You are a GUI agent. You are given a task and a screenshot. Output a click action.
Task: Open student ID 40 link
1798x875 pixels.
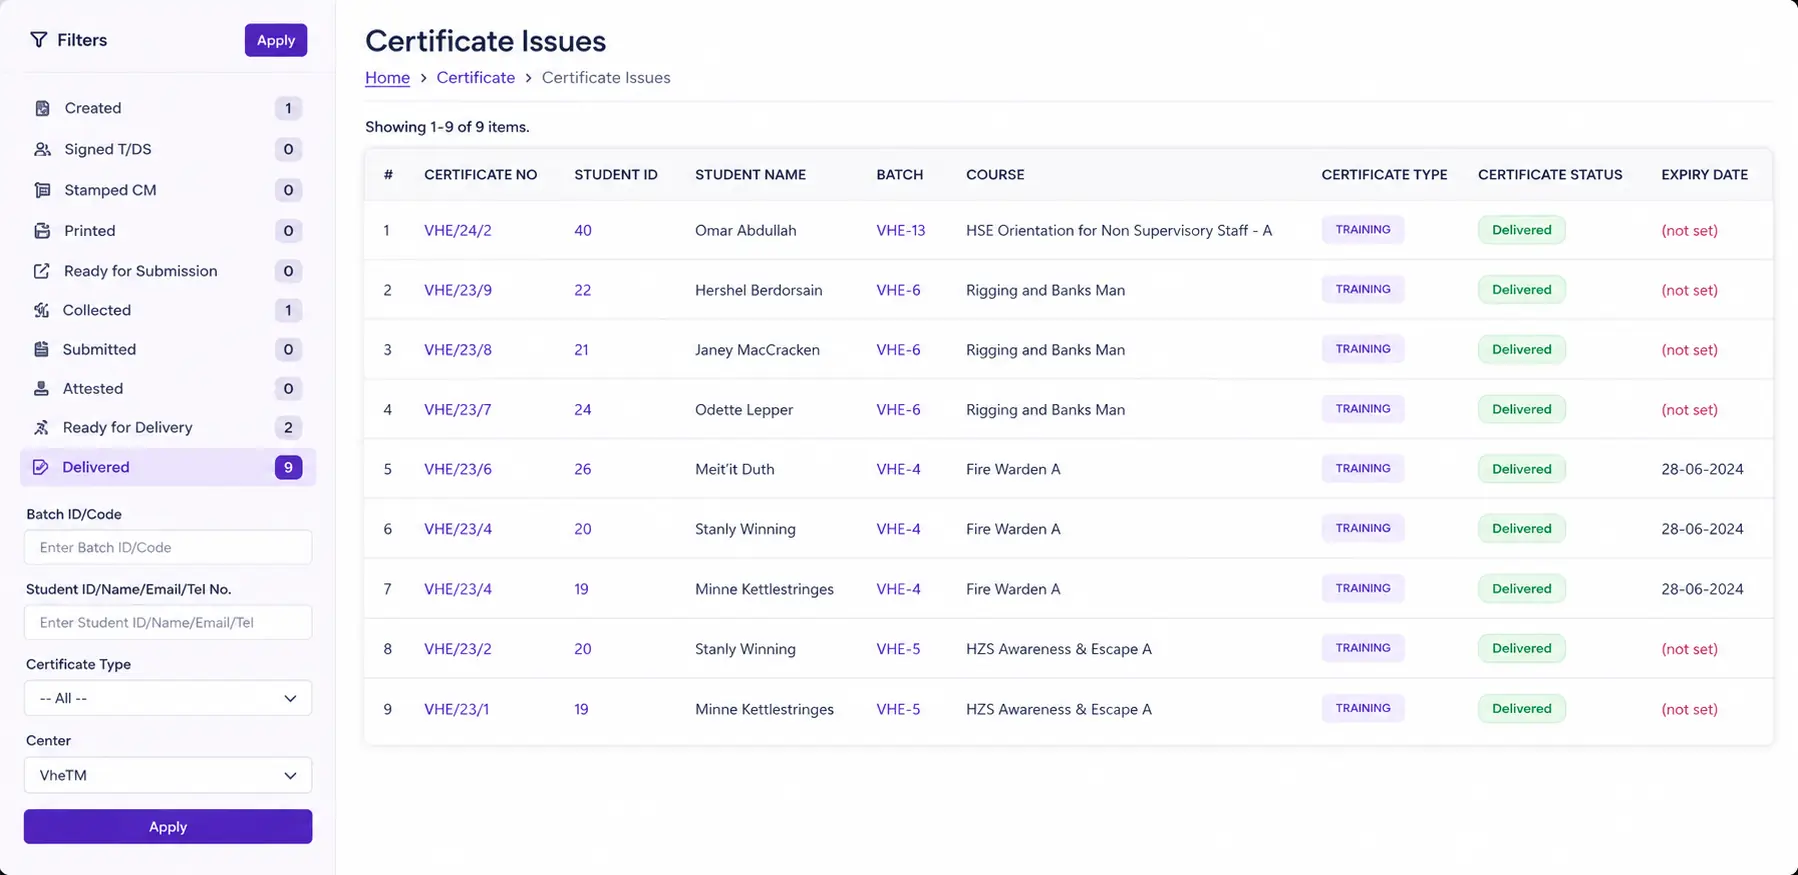tap(583, 230)
